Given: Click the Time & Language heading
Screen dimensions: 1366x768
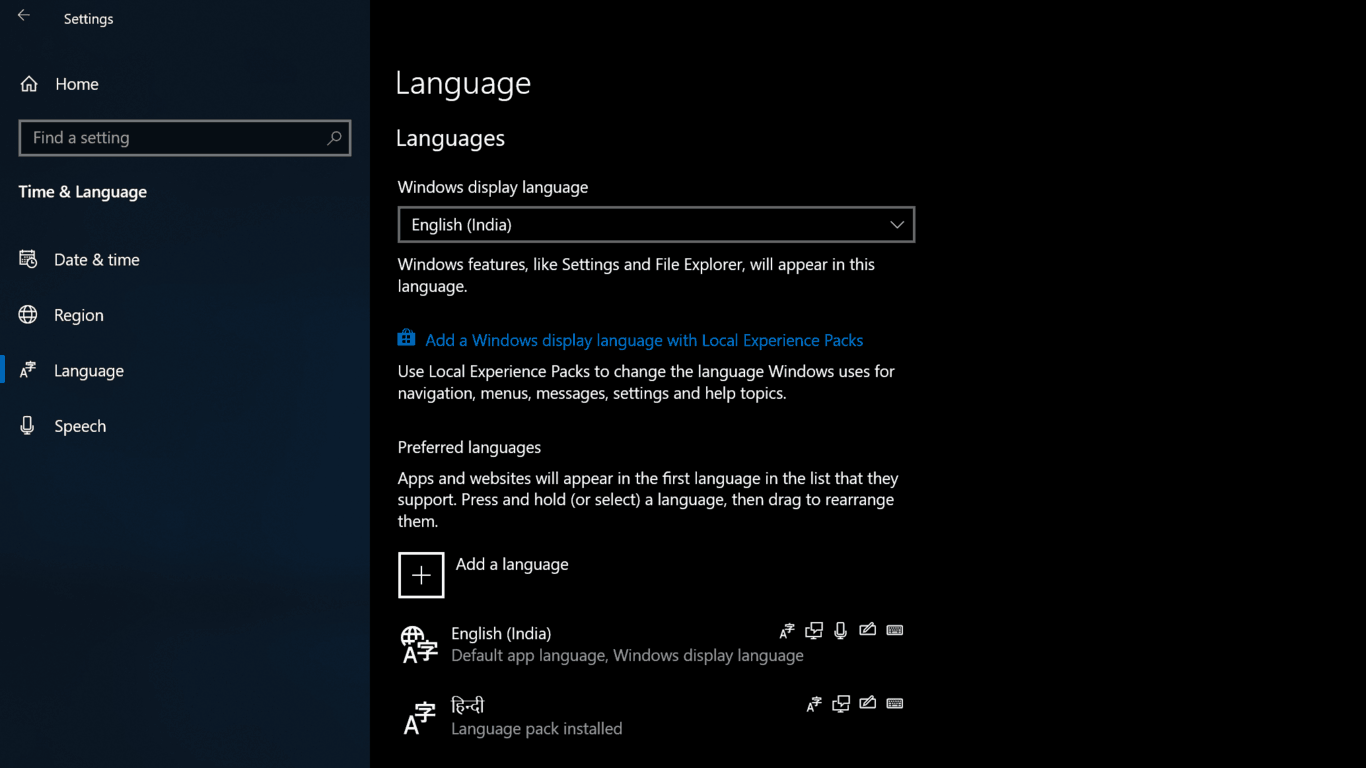Looking at the screenshot, I should click(x=83, y=192).
